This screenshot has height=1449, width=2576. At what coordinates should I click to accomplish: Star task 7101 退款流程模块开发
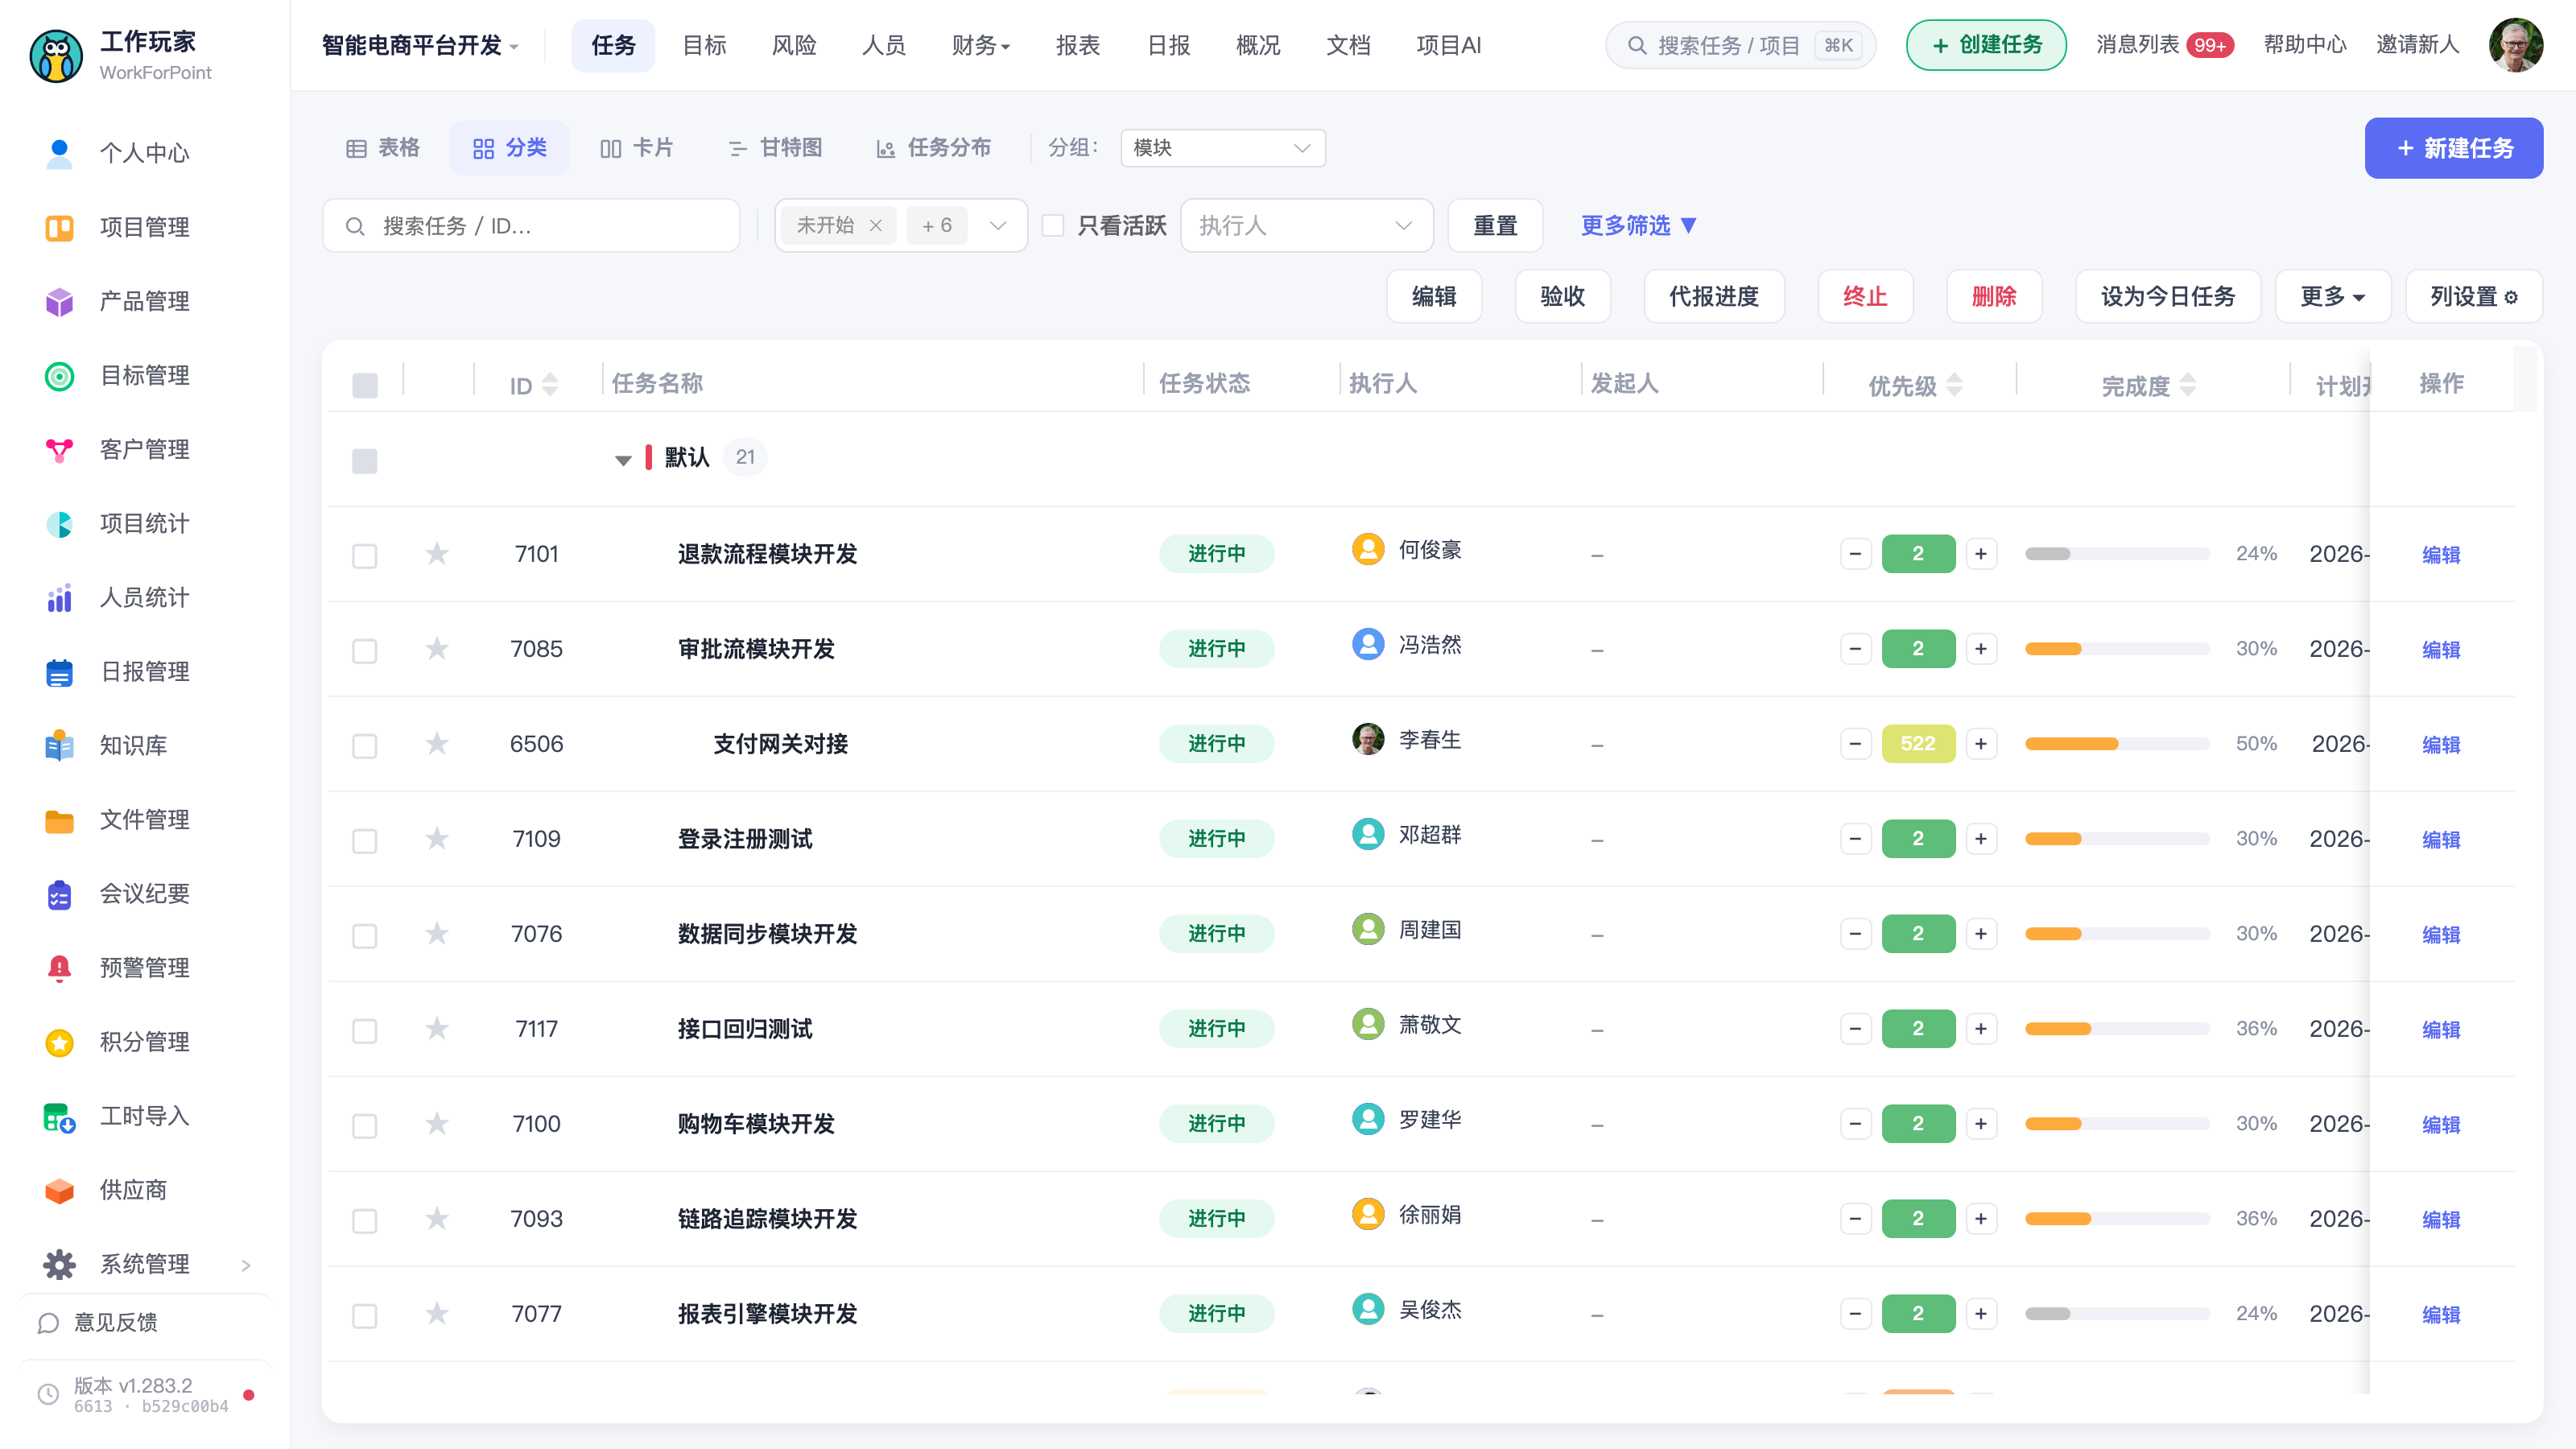click(437, 553)
